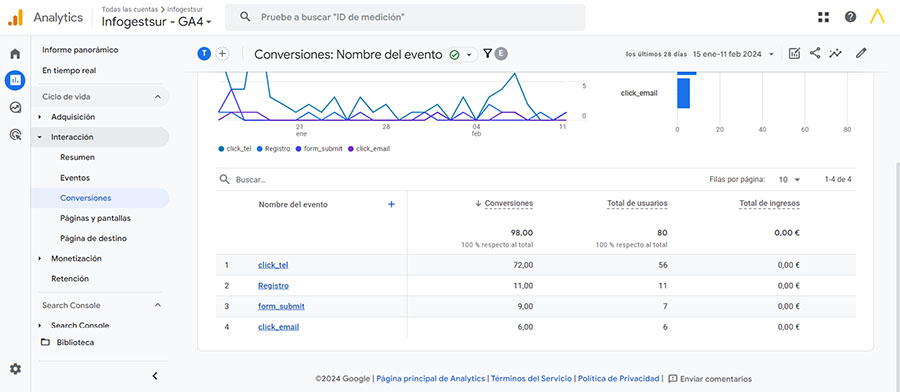Image resolution: width=900 pixels, height=392 pixels.
Task: Select Páginas y pantallas menu item
Action: click(95, 219)
